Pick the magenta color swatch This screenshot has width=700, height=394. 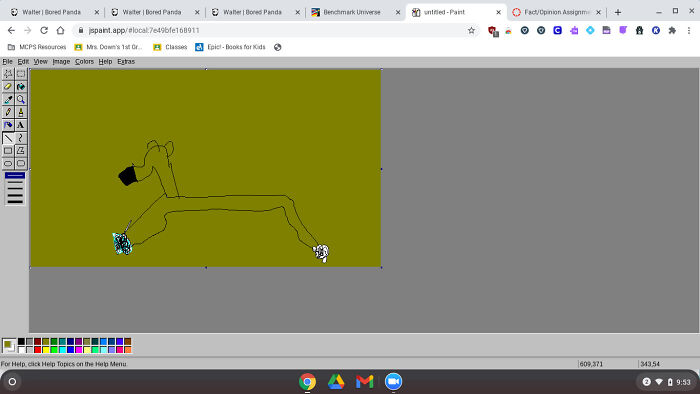(79, 350)
